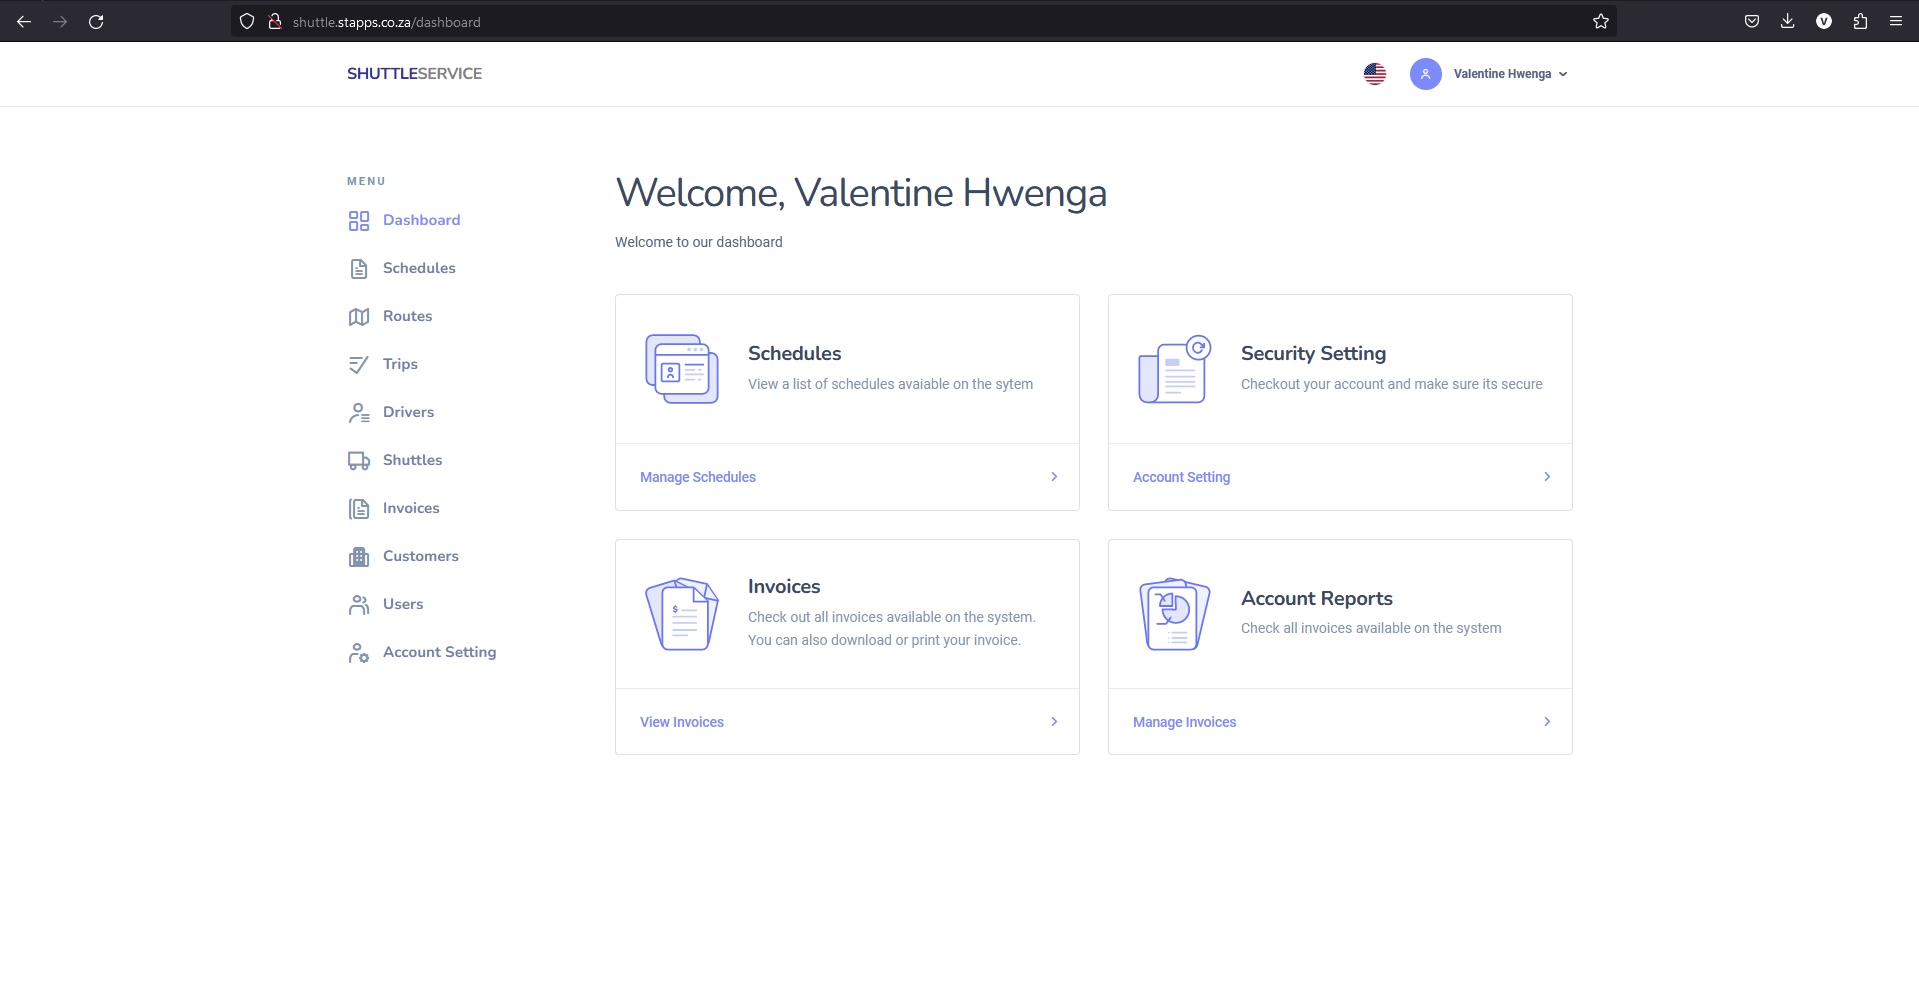Click the Pocket save icon in toolbar
The image size is (1919, 987).
point(1752,21)
